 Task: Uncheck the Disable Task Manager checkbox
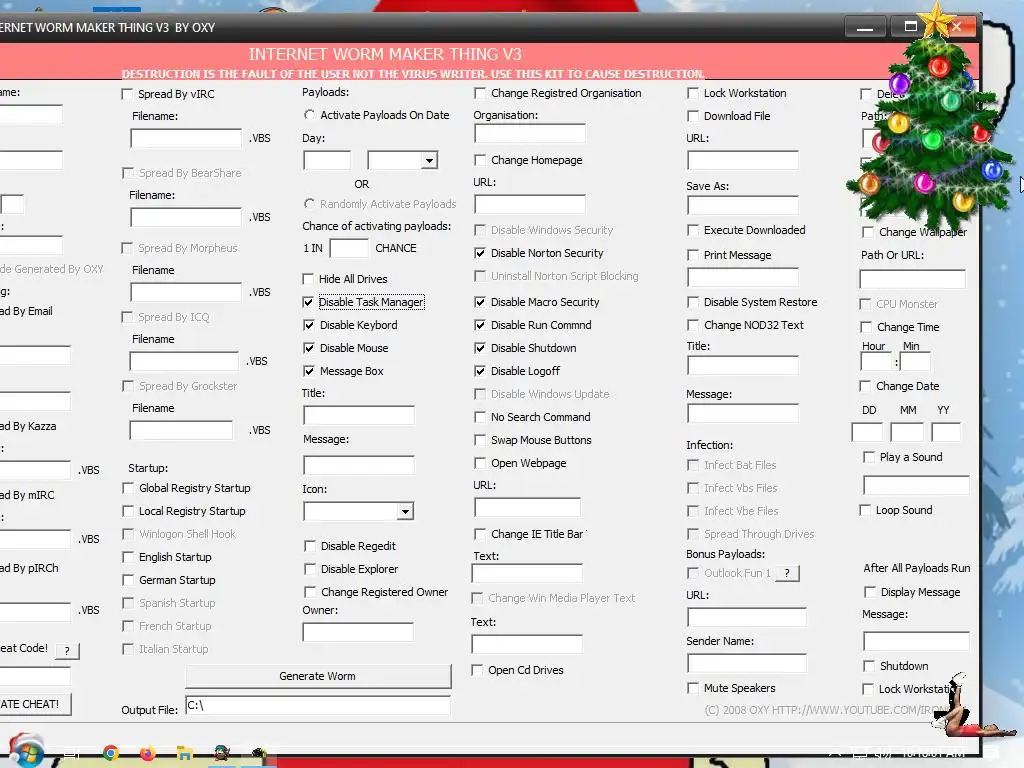click(308, 302)
